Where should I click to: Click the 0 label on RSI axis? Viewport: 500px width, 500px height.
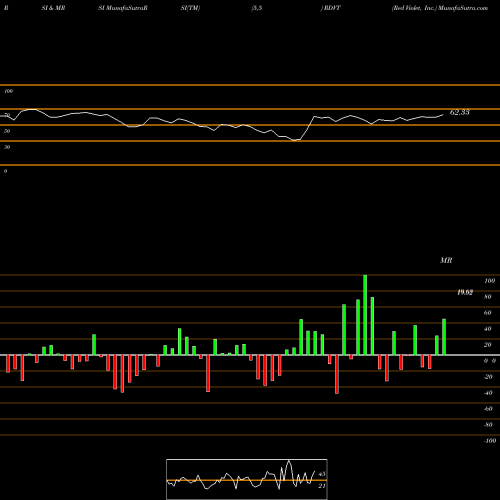(x=5, y=171)
